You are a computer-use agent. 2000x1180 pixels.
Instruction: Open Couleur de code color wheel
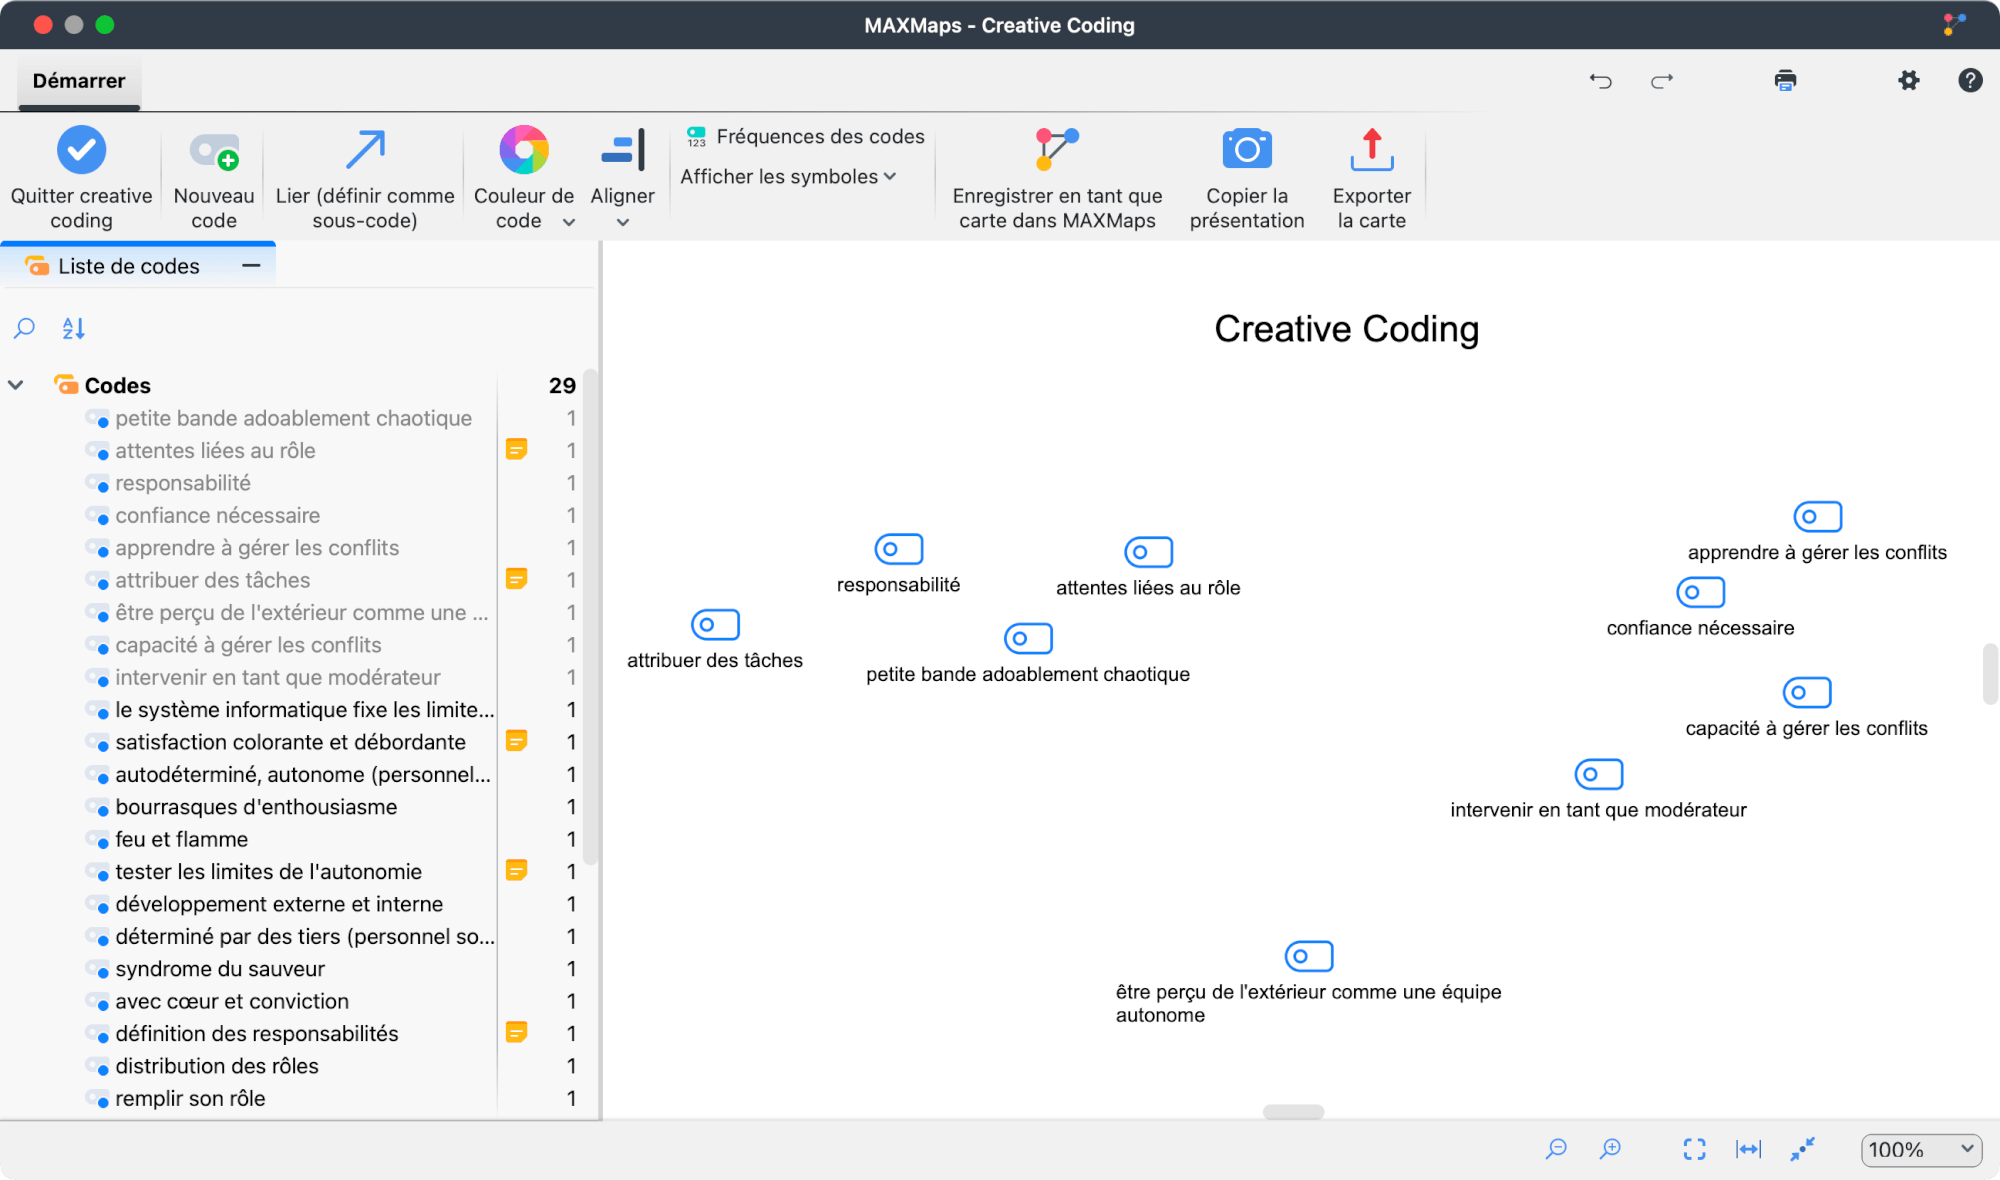point(524,150)
